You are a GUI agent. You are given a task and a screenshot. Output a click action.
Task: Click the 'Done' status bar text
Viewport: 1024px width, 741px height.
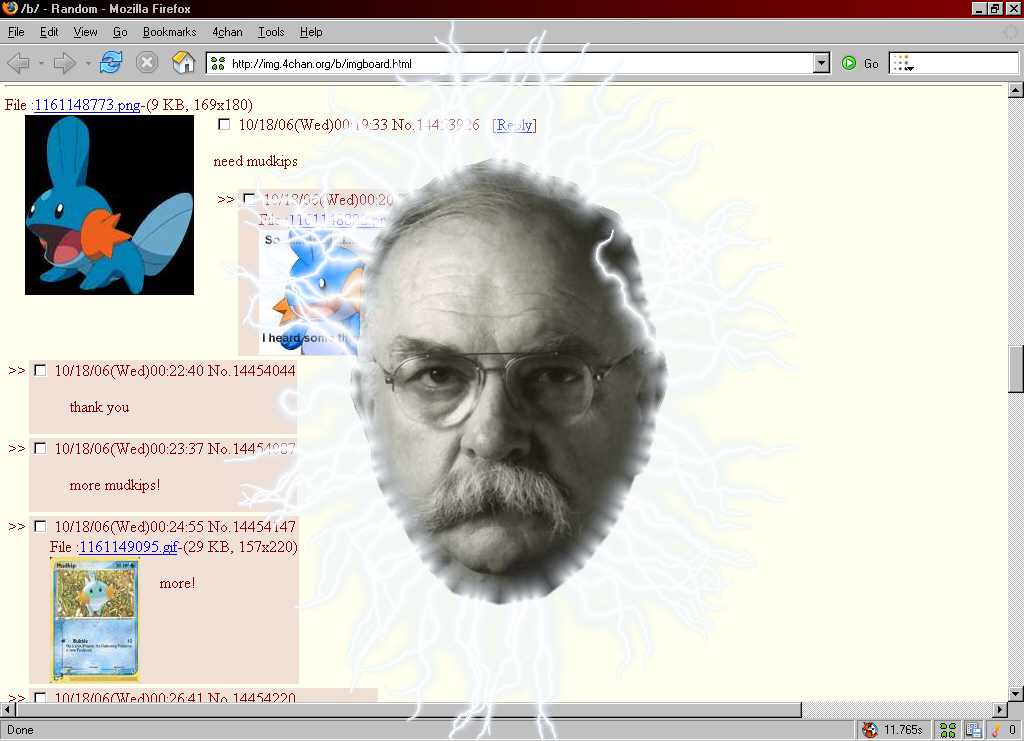(20, 730)
